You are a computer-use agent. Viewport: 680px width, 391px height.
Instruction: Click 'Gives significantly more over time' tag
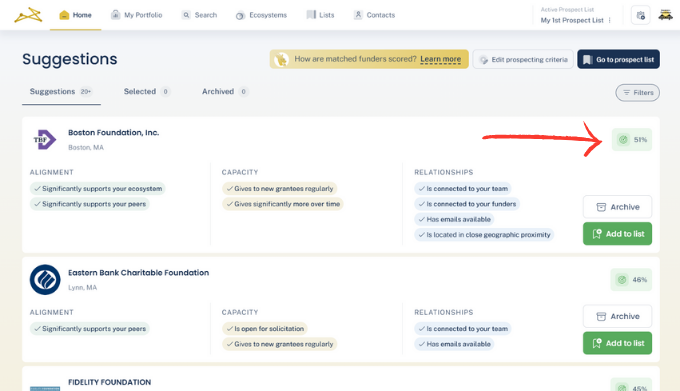coord(283,204)
